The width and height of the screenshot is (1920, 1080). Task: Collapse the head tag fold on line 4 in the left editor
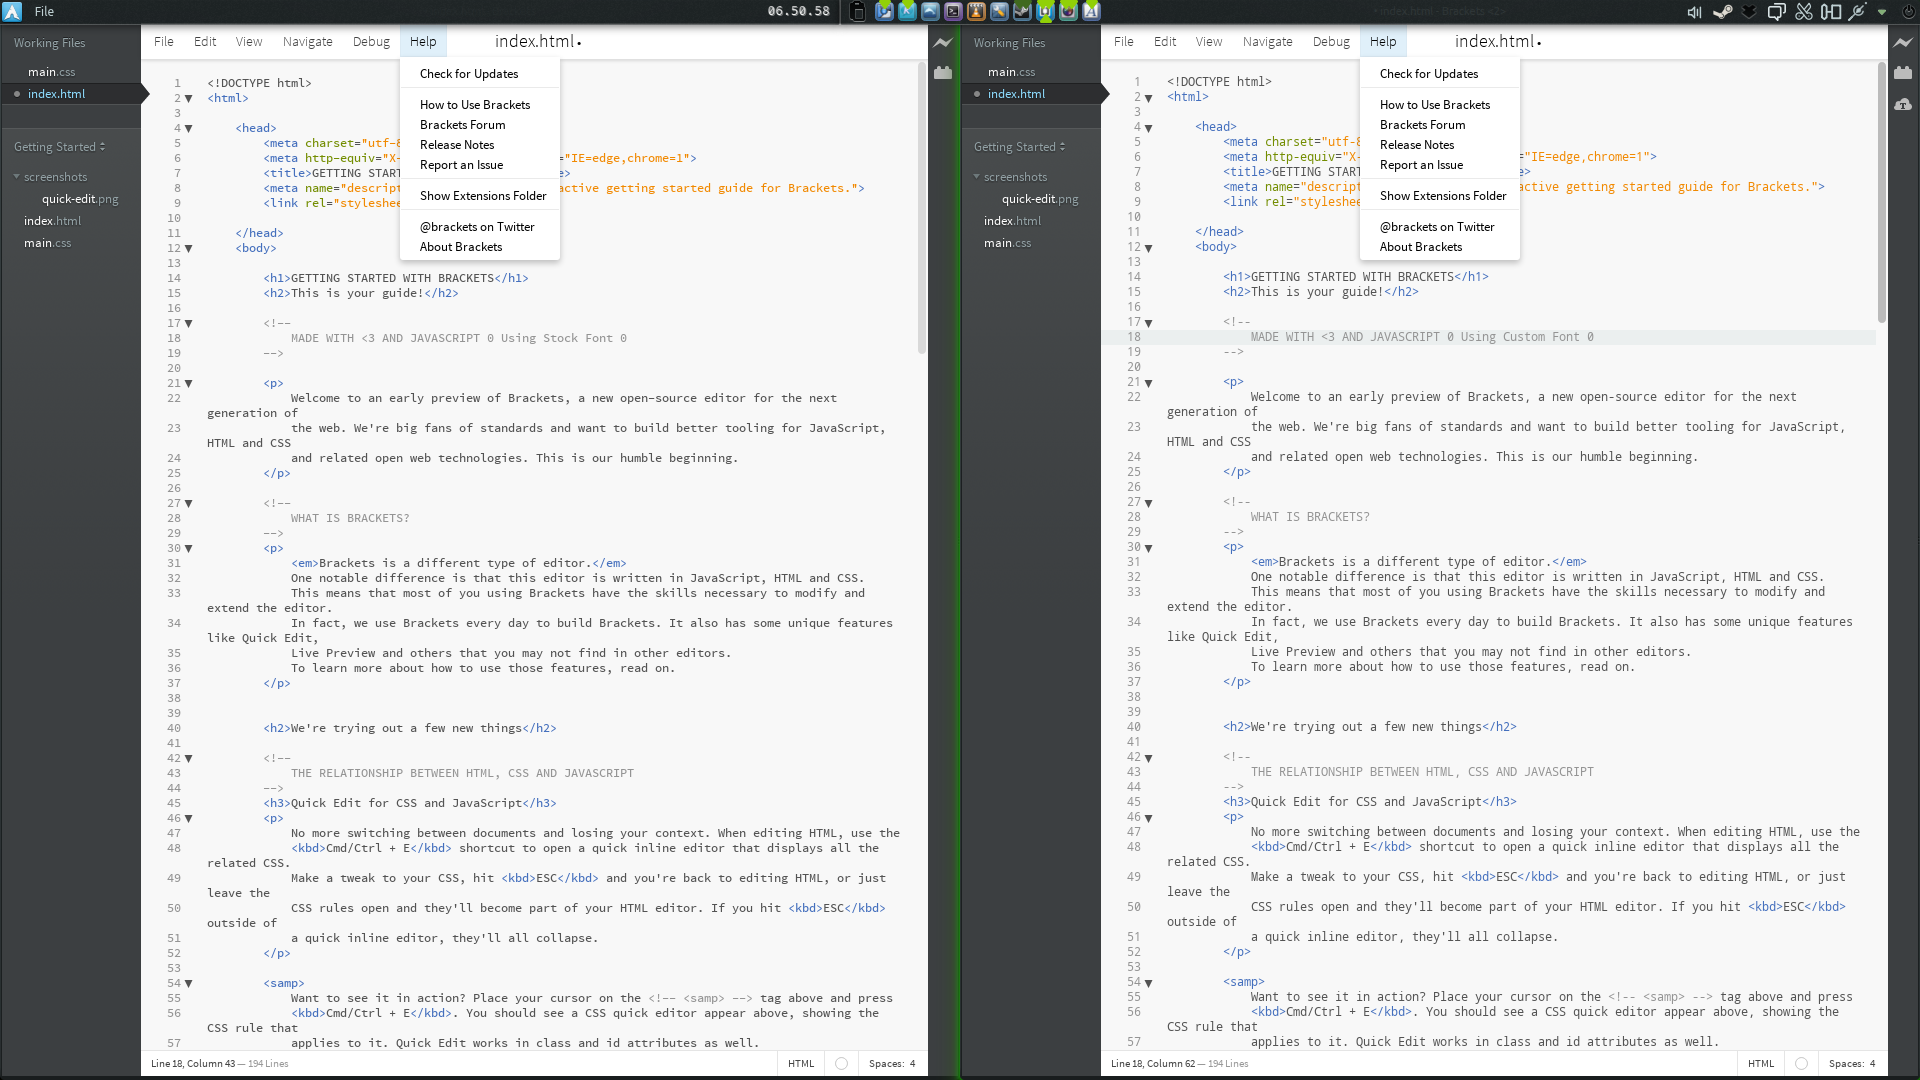click(188, 129)
